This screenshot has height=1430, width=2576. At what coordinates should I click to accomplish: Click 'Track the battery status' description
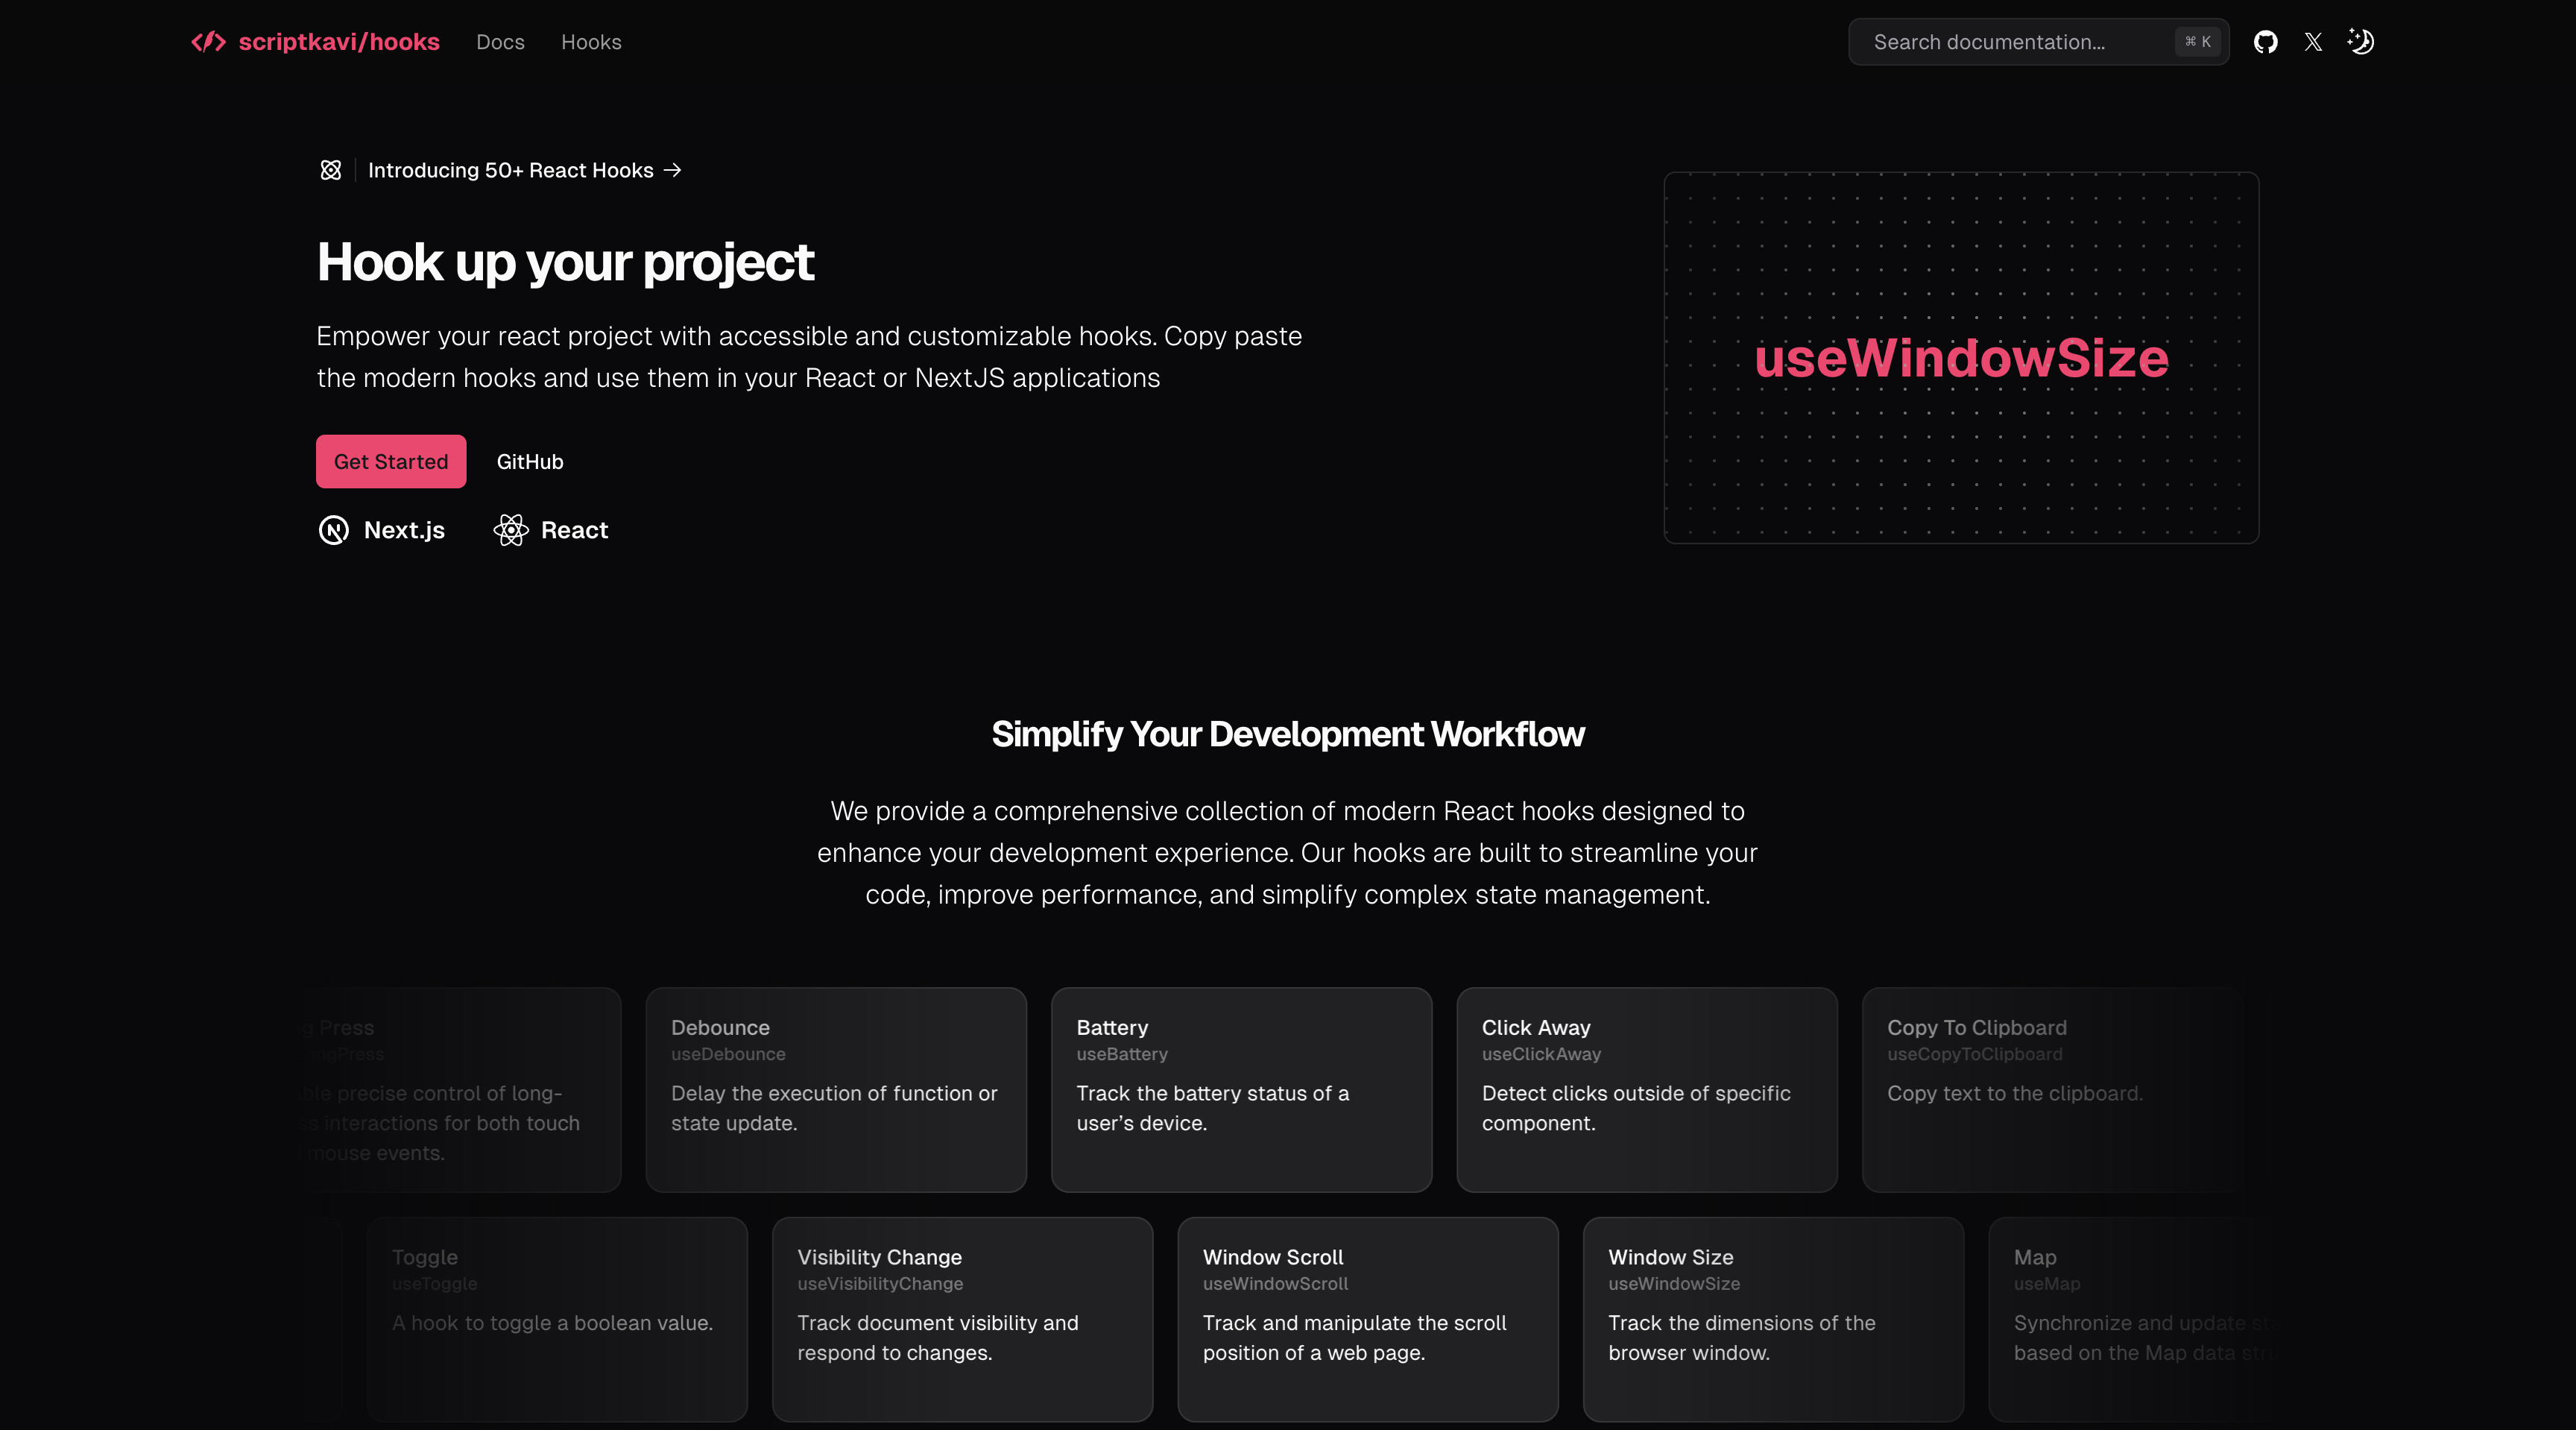[x=1213, y=1108]
